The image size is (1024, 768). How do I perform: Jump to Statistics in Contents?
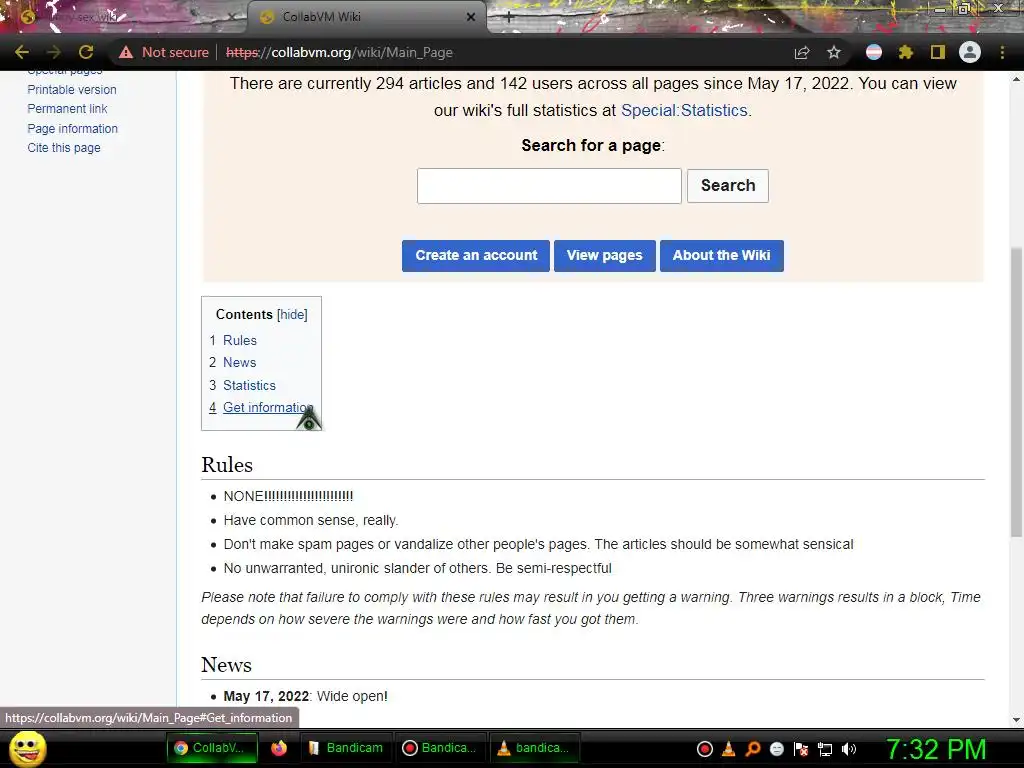(x=249, y=385)
